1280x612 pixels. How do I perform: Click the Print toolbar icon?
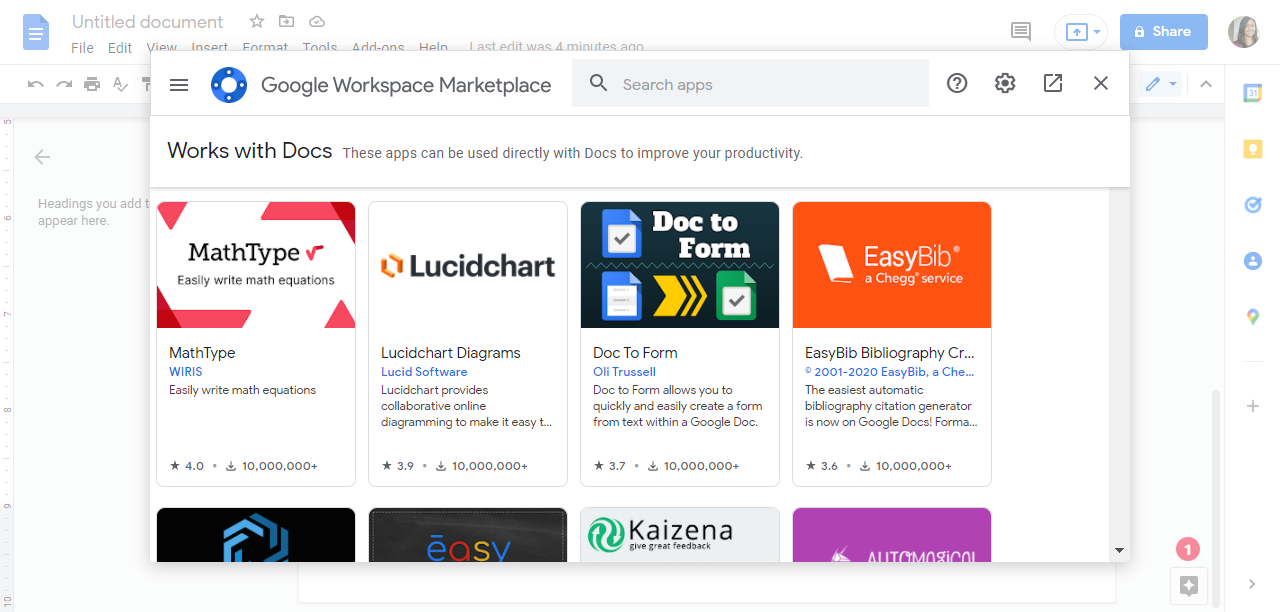[x=92, y=84]
